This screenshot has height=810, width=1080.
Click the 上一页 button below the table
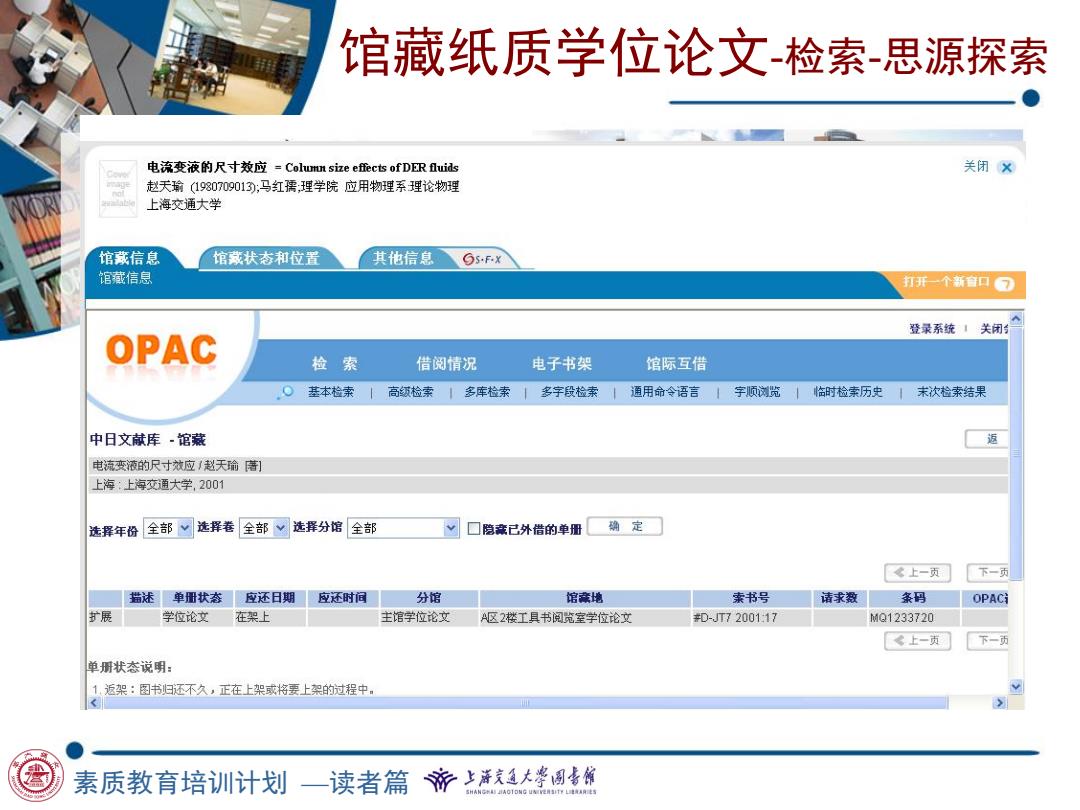(x=917, y=641)
